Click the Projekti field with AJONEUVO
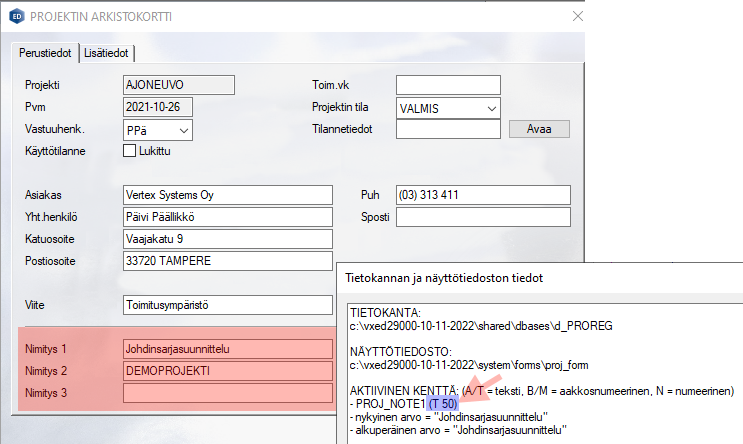The height and width of the screenshot is (444, 743). (177, 85)
